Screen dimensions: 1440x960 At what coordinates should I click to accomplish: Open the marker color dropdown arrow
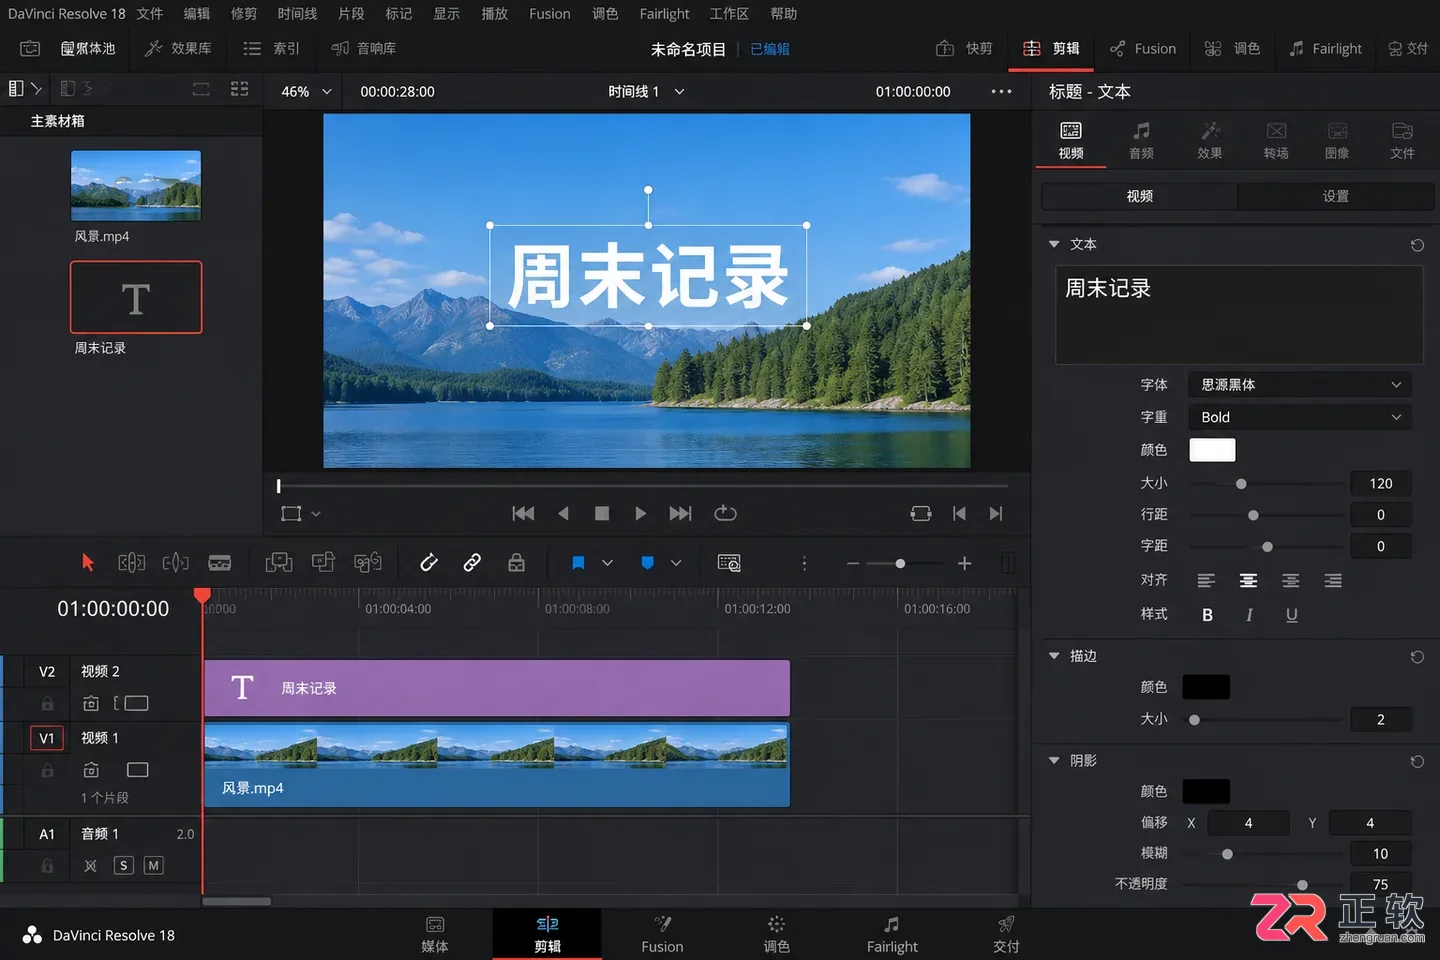676,563
